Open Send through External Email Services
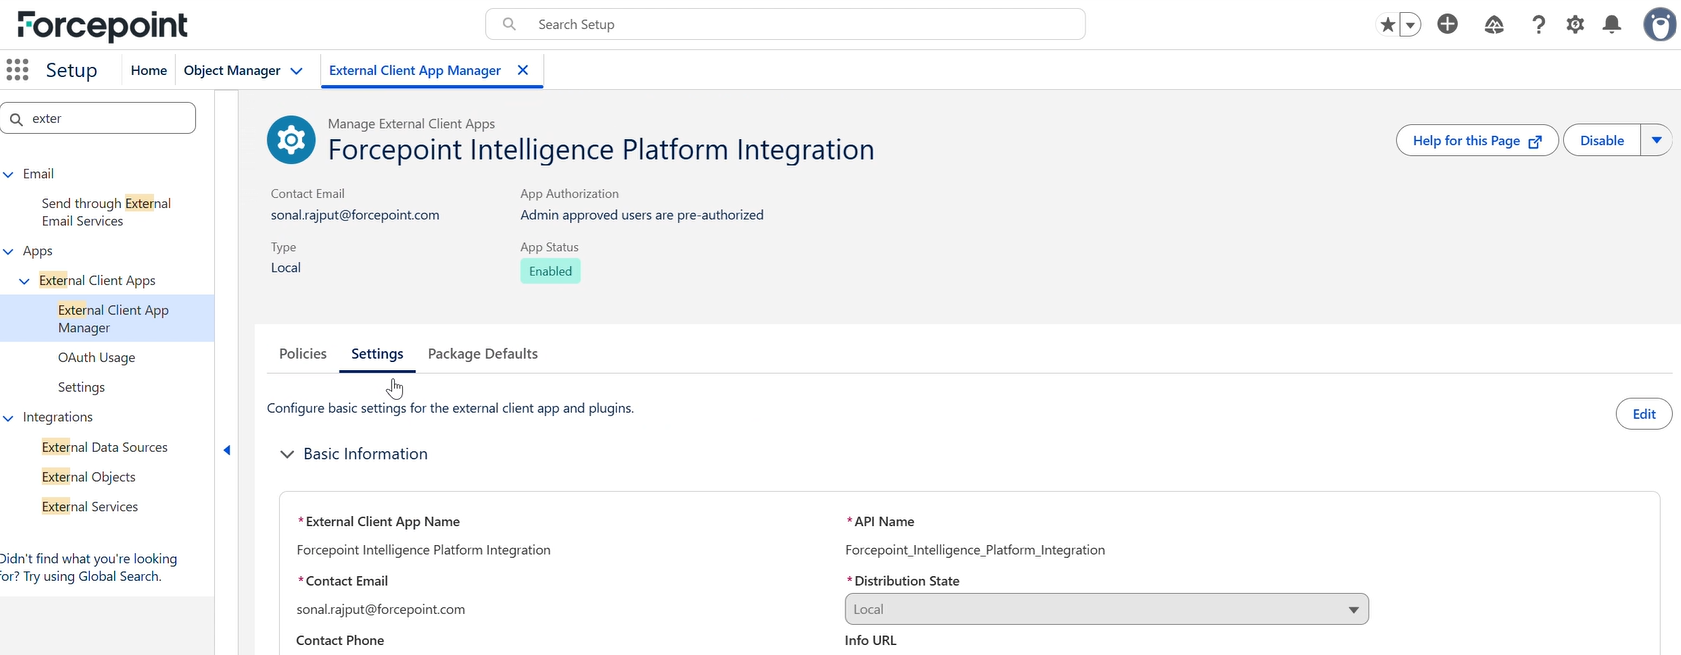This screenshot has height=655, width=1681. 106,212
